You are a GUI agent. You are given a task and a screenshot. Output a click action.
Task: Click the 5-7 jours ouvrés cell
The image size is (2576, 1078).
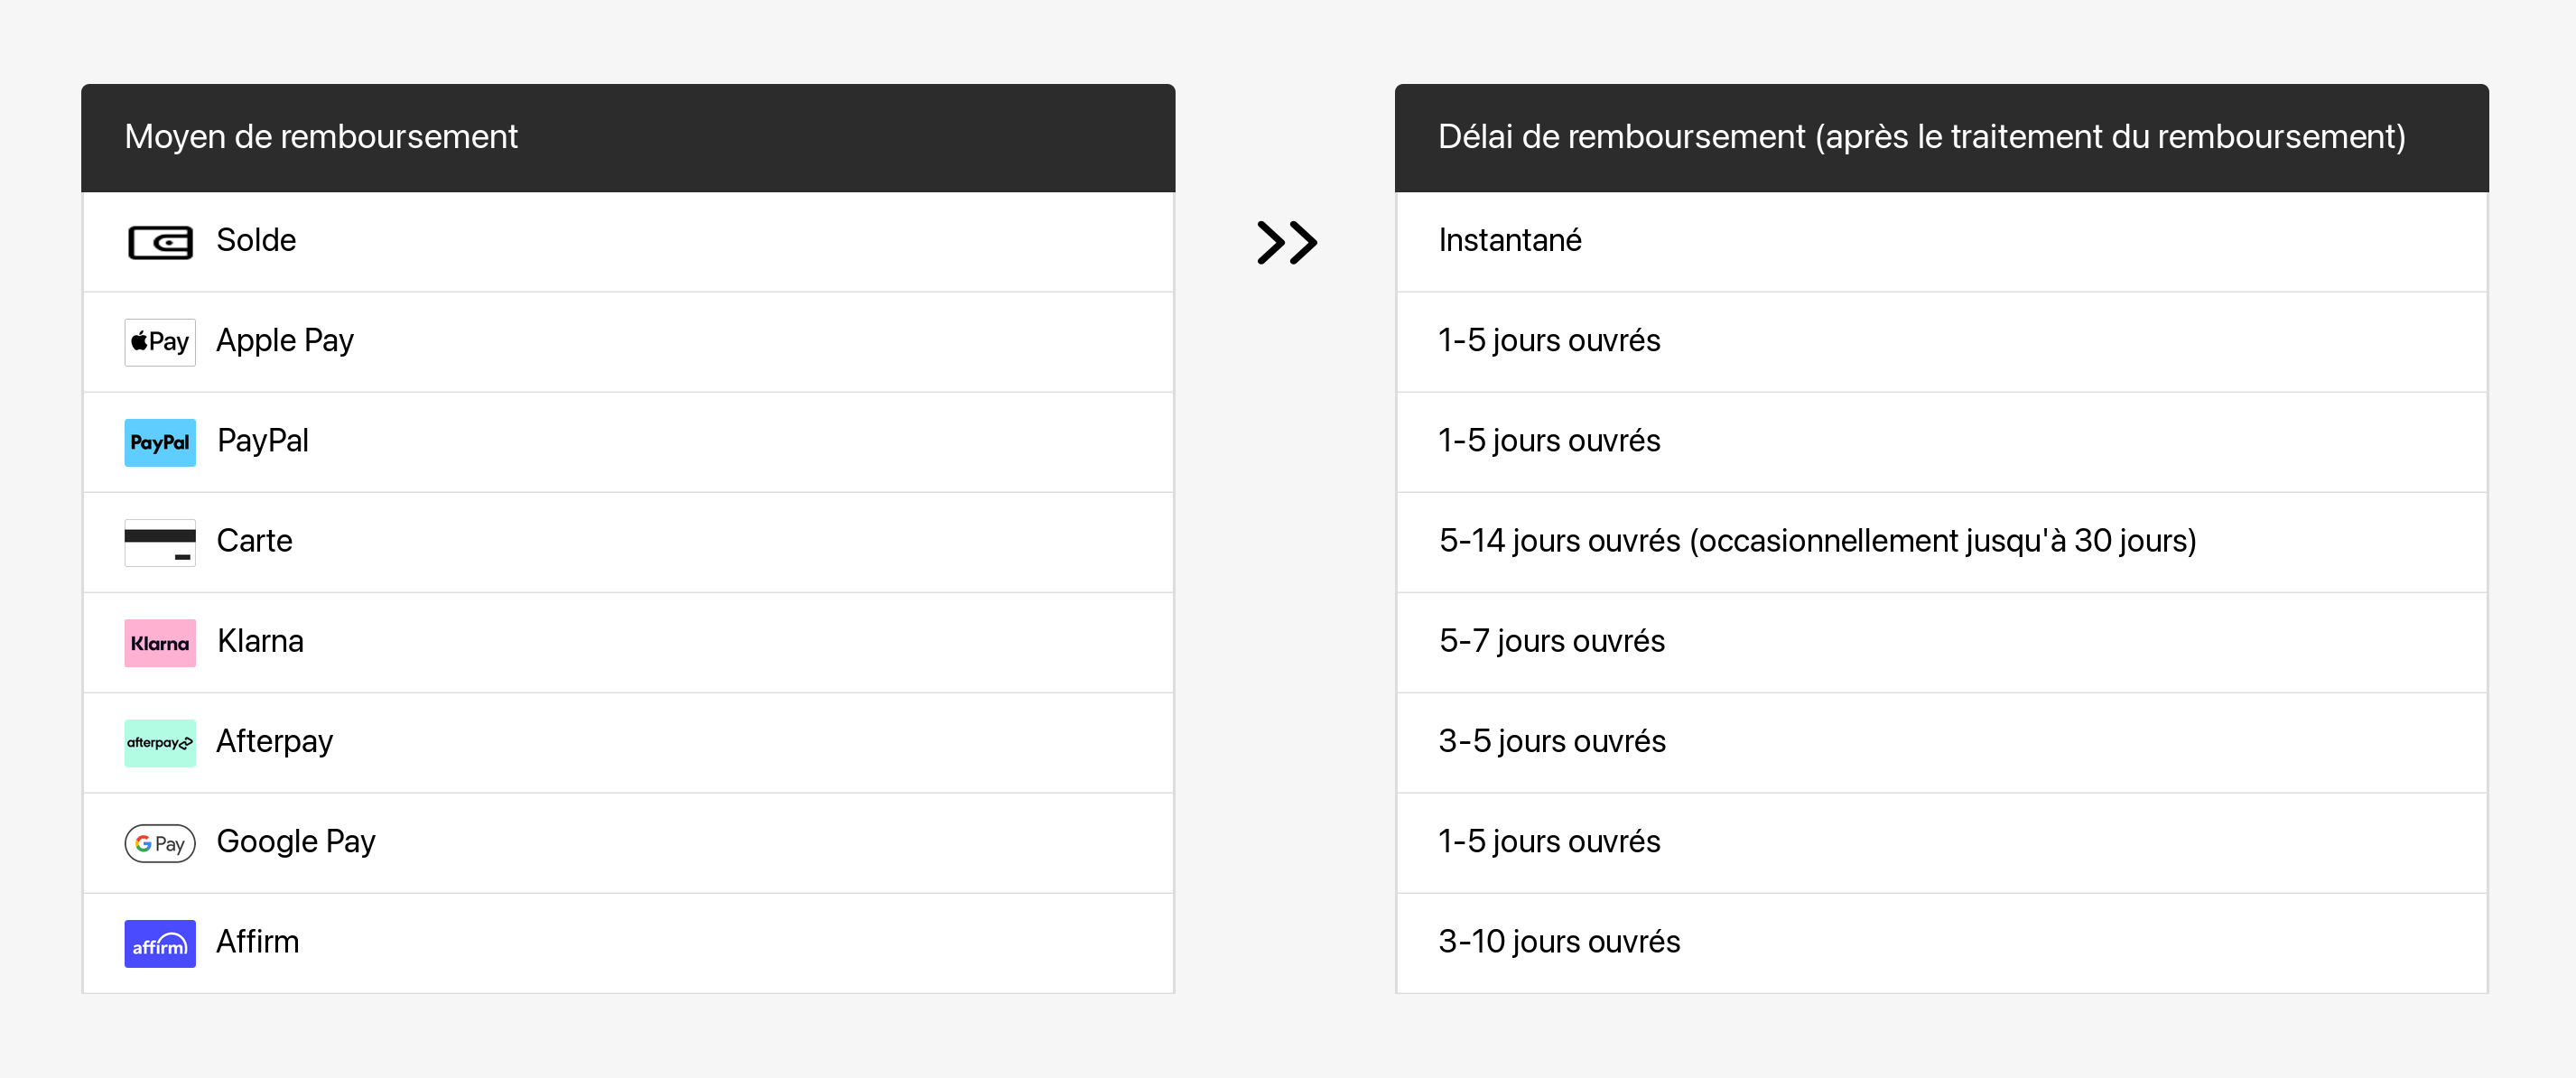pyautogui.click(x=1551, y=641)
